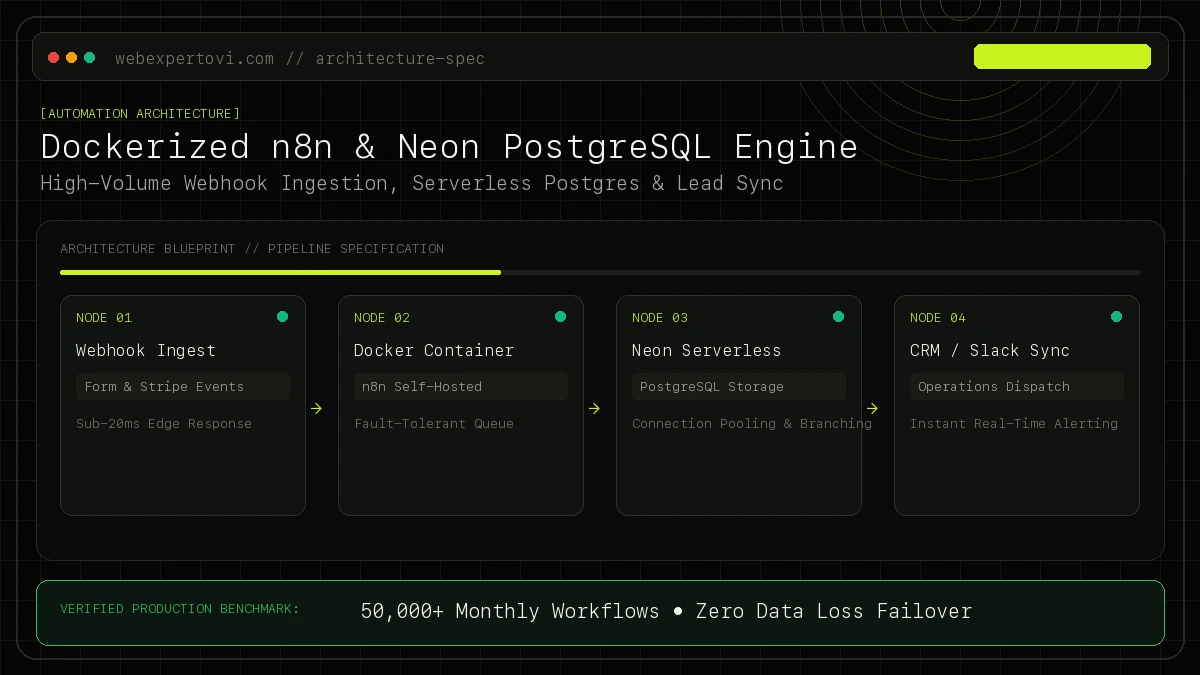This screenshot has height=675, width=1200.
Task: Click the PostgreSQL Storage tag
Action: click(739, 387)
